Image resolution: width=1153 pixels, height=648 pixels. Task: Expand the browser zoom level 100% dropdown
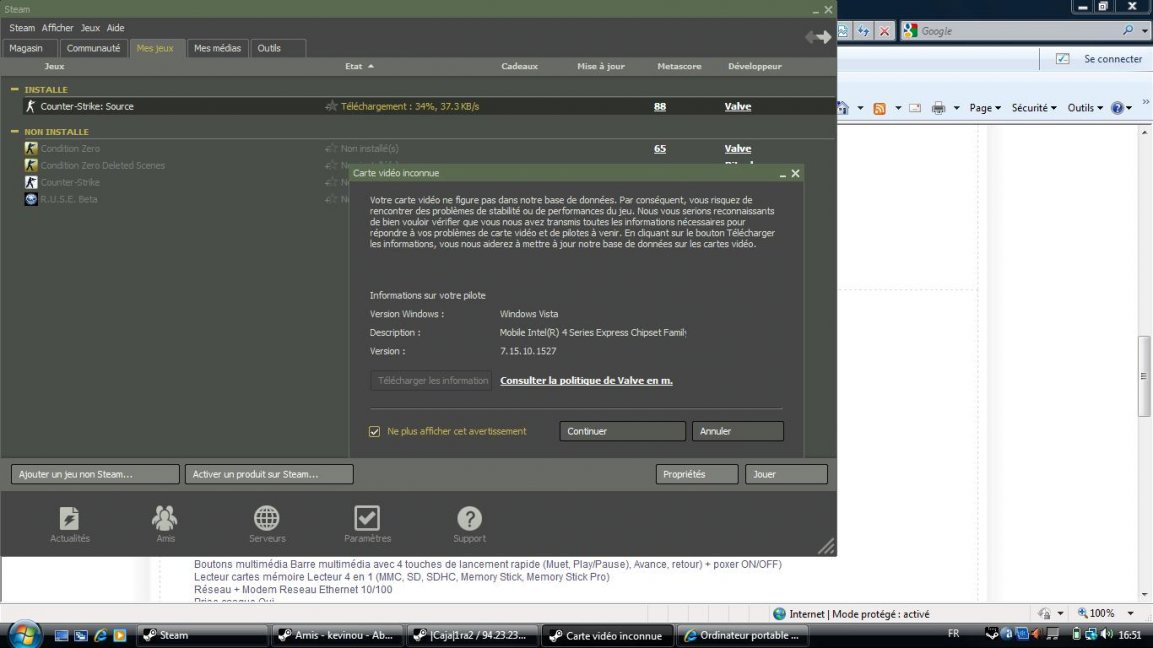tap(1130, 613)
